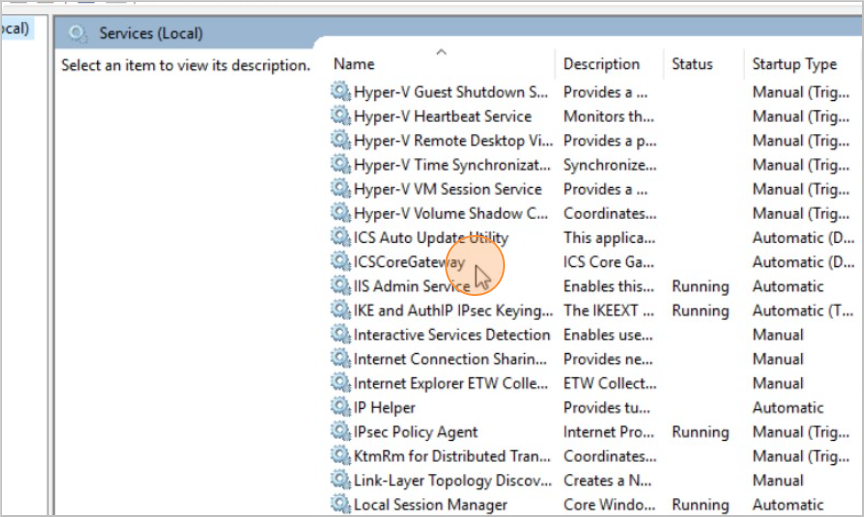Screen dimensions: 864x517
Task: Click 'Internet Pro...' description text
Action: tap(608, 432)
